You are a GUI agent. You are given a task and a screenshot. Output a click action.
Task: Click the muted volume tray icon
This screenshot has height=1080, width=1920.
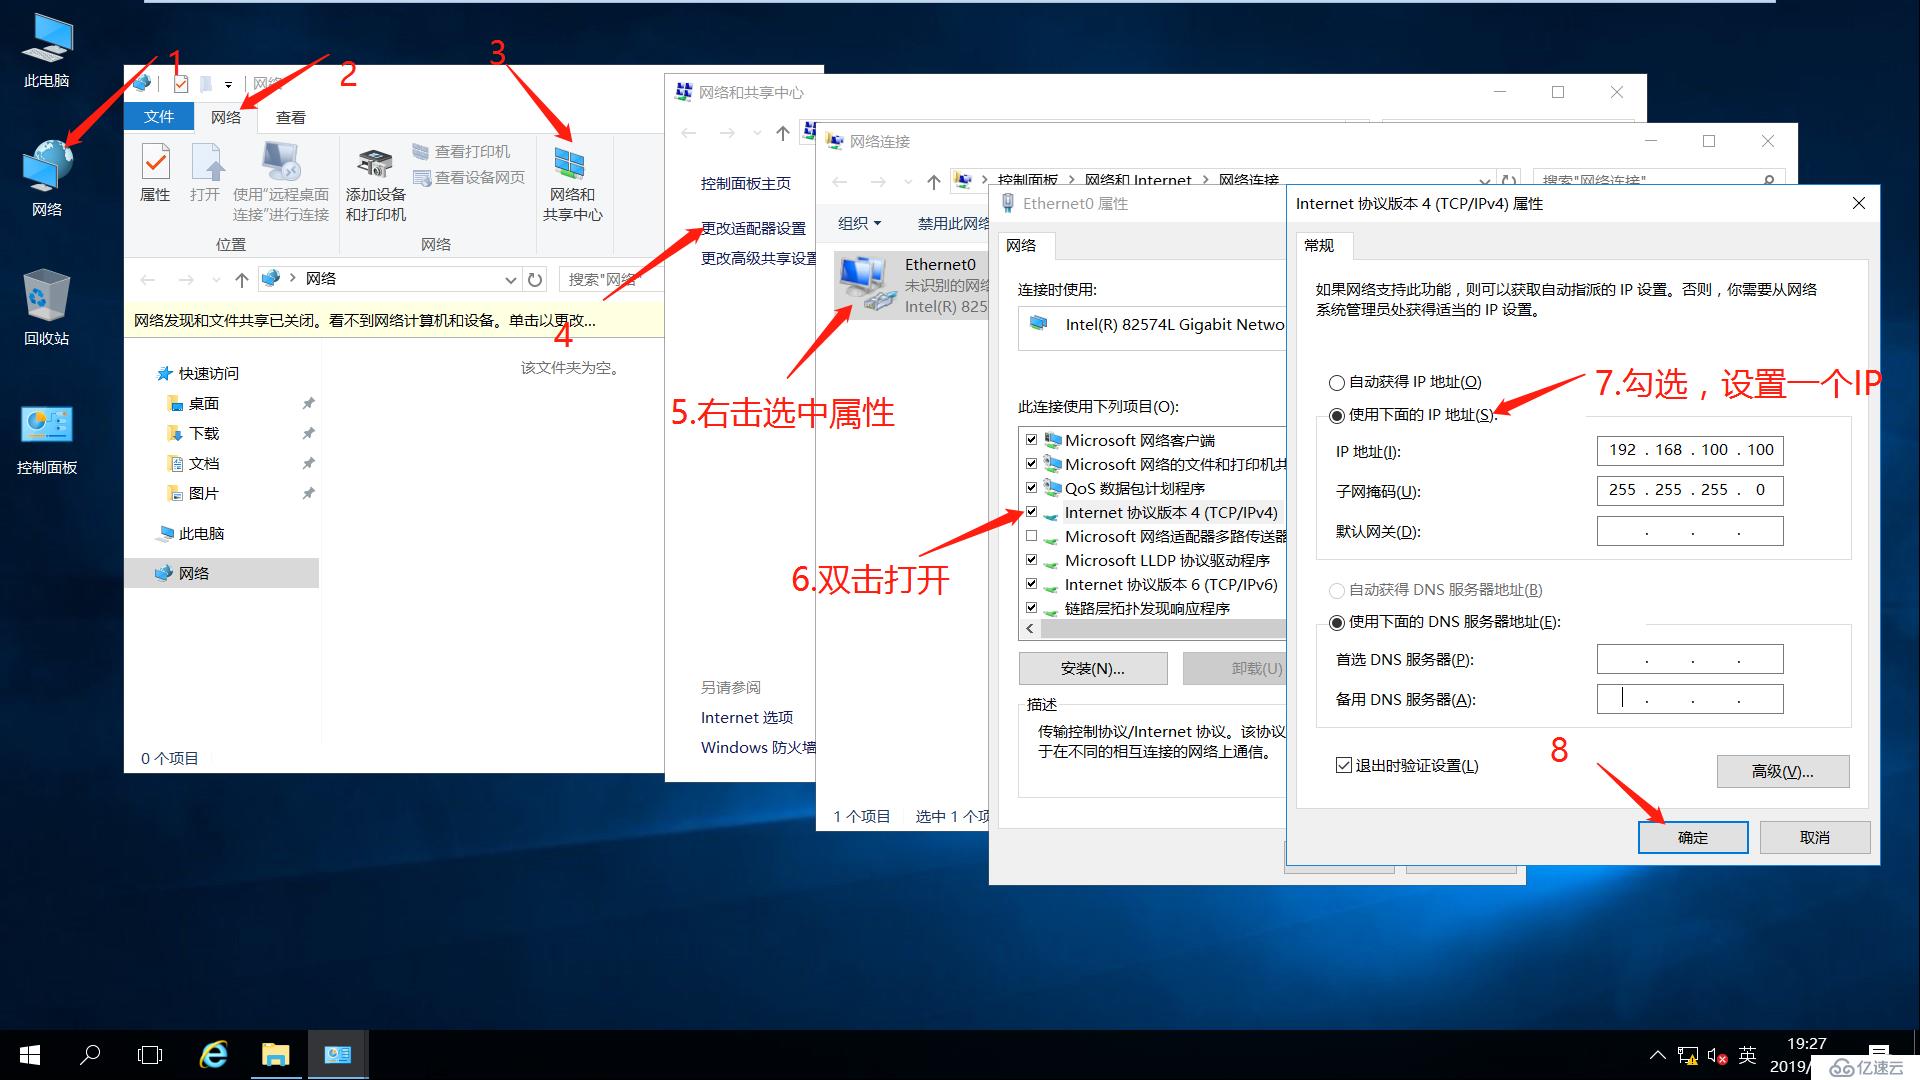[1717, 1055]
